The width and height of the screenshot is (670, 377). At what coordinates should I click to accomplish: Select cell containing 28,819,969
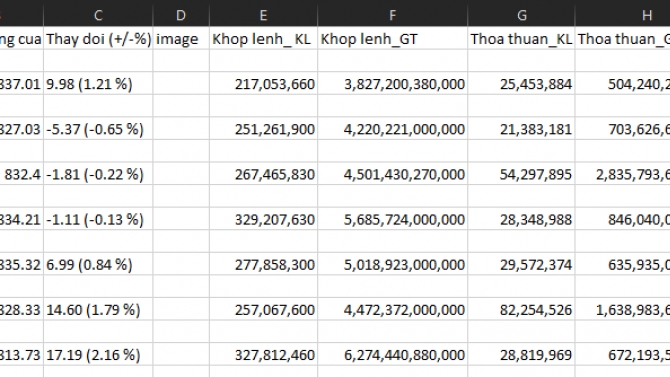click(x=521, y=355)
